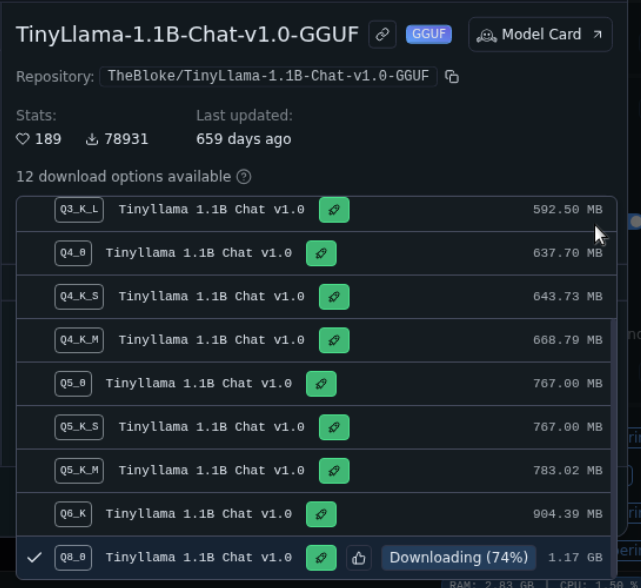Click the green rocket icon for Q5_K_M

point(334,470)
